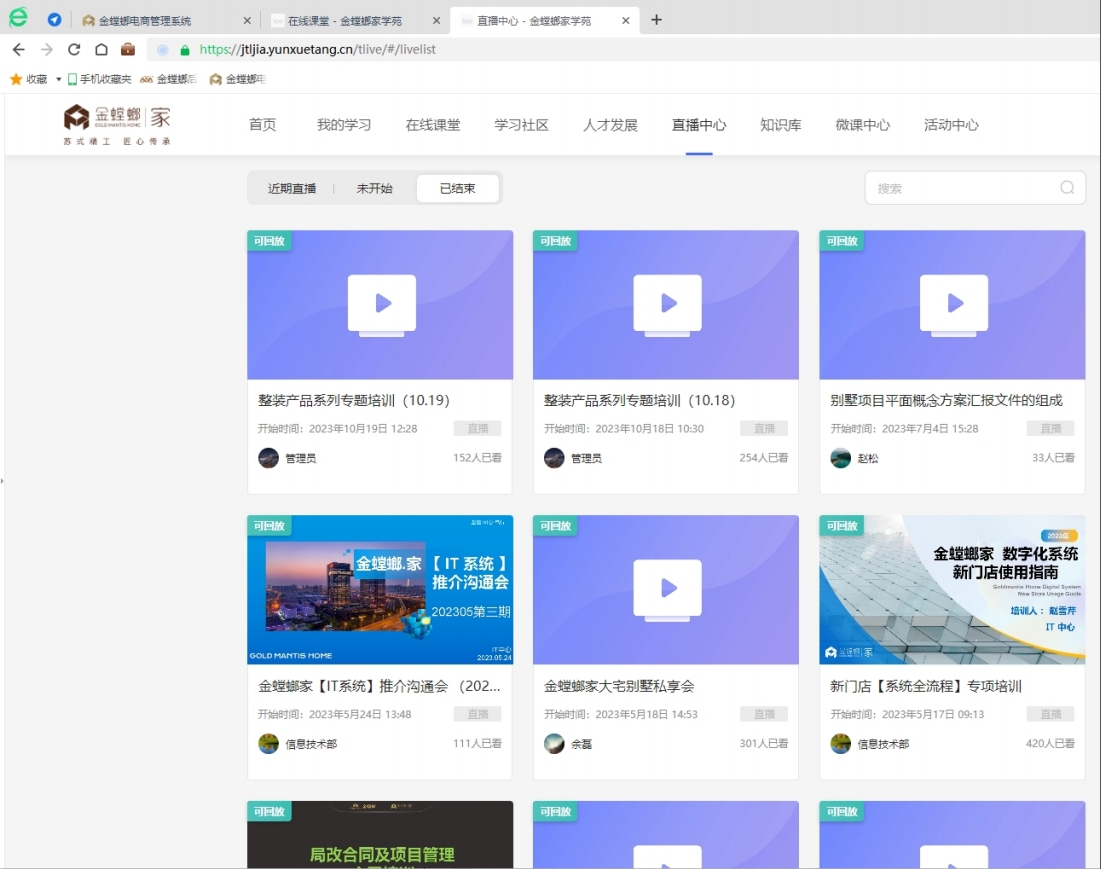Select the 已结束 filter
Viewport: 1101px width, 869px height.
(x=458, y=188)
